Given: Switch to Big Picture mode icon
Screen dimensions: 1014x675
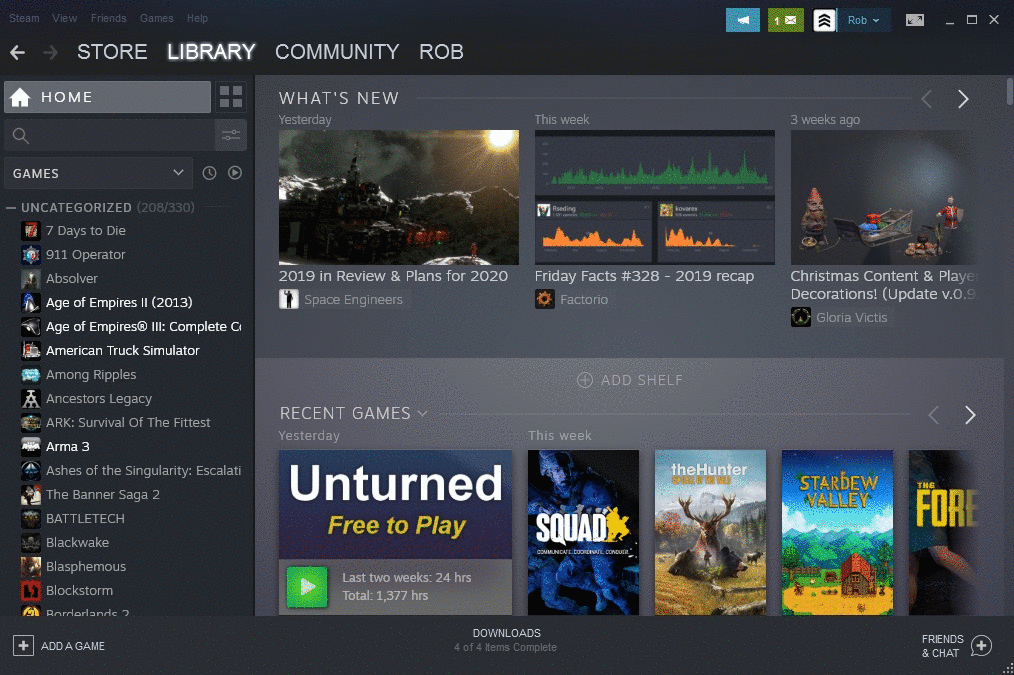Looking at the screenshot, I should pyautogui.click(x=914, y=20).
